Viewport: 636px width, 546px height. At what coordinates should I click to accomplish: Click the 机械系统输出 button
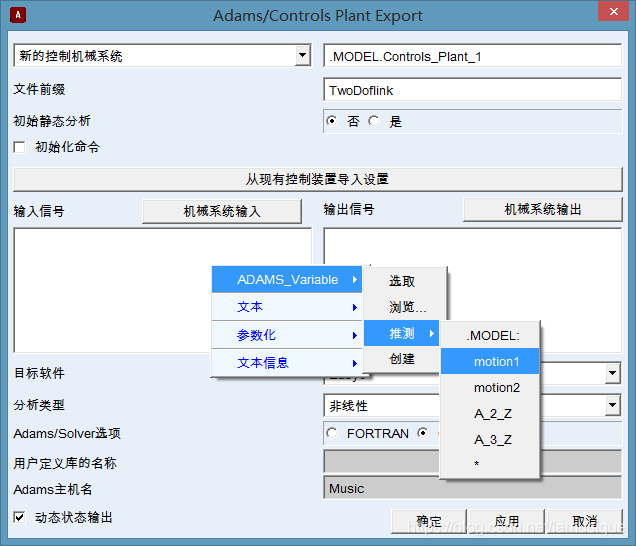[x=543, y=209]
